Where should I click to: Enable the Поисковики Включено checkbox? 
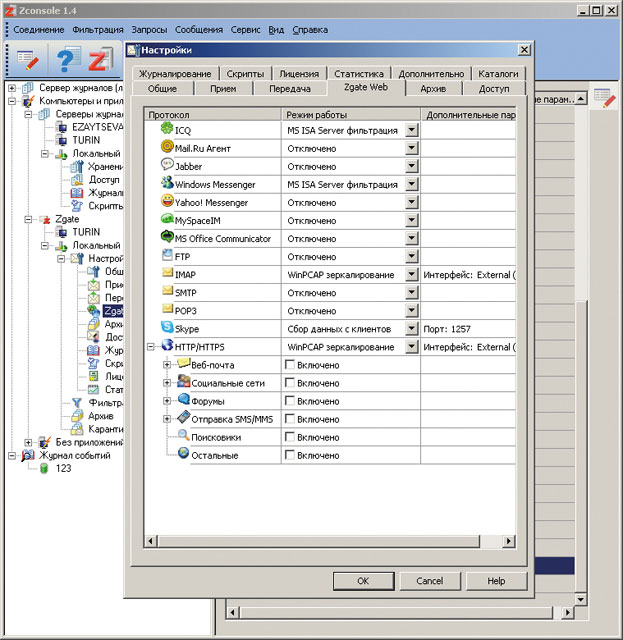[x=289, y=437]
